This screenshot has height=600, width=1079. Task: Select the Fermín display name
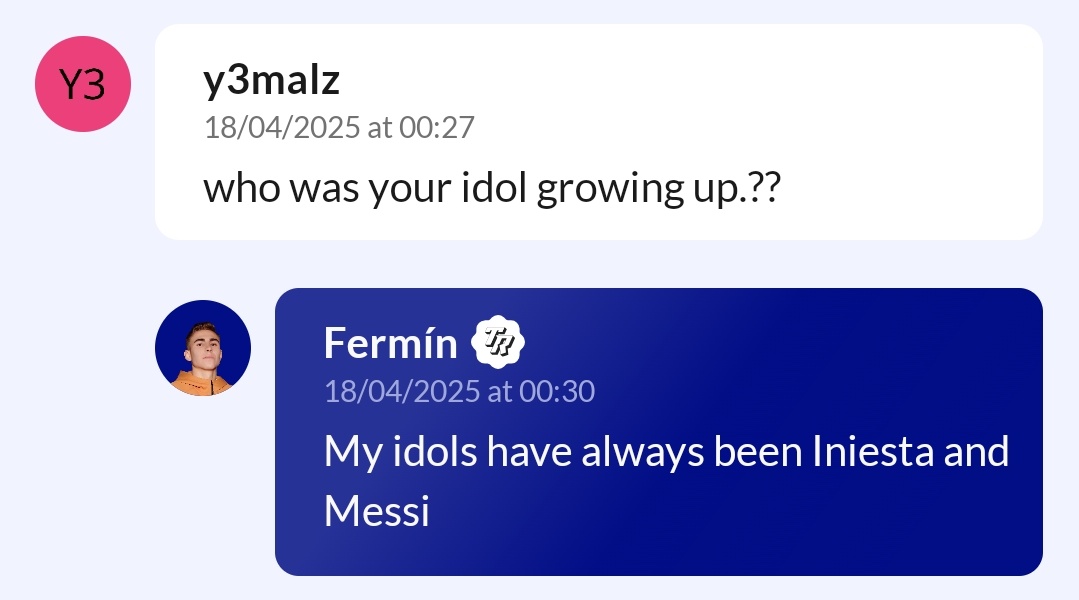click(390, 344)
